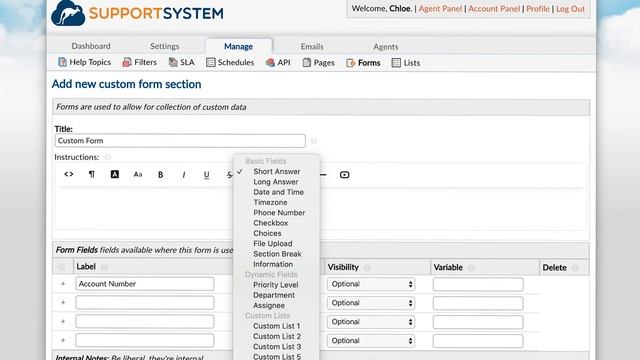
Task: Choose Custom List 3 option
Action: pyautogui.click(x=277, y=347)
